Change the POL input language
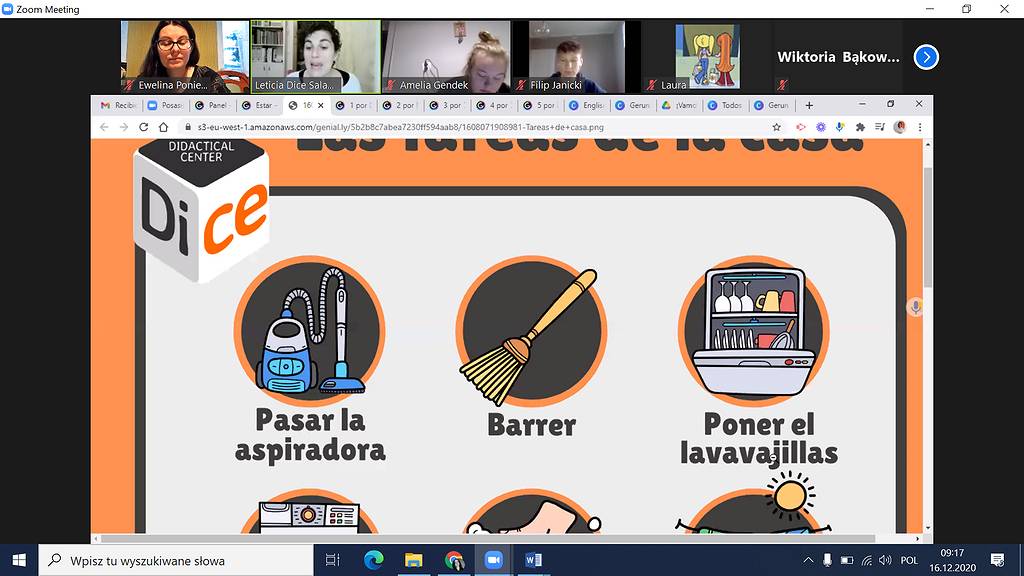Image resolution: width=1024 pixels, height=576 pixels. tap(909, 560)
